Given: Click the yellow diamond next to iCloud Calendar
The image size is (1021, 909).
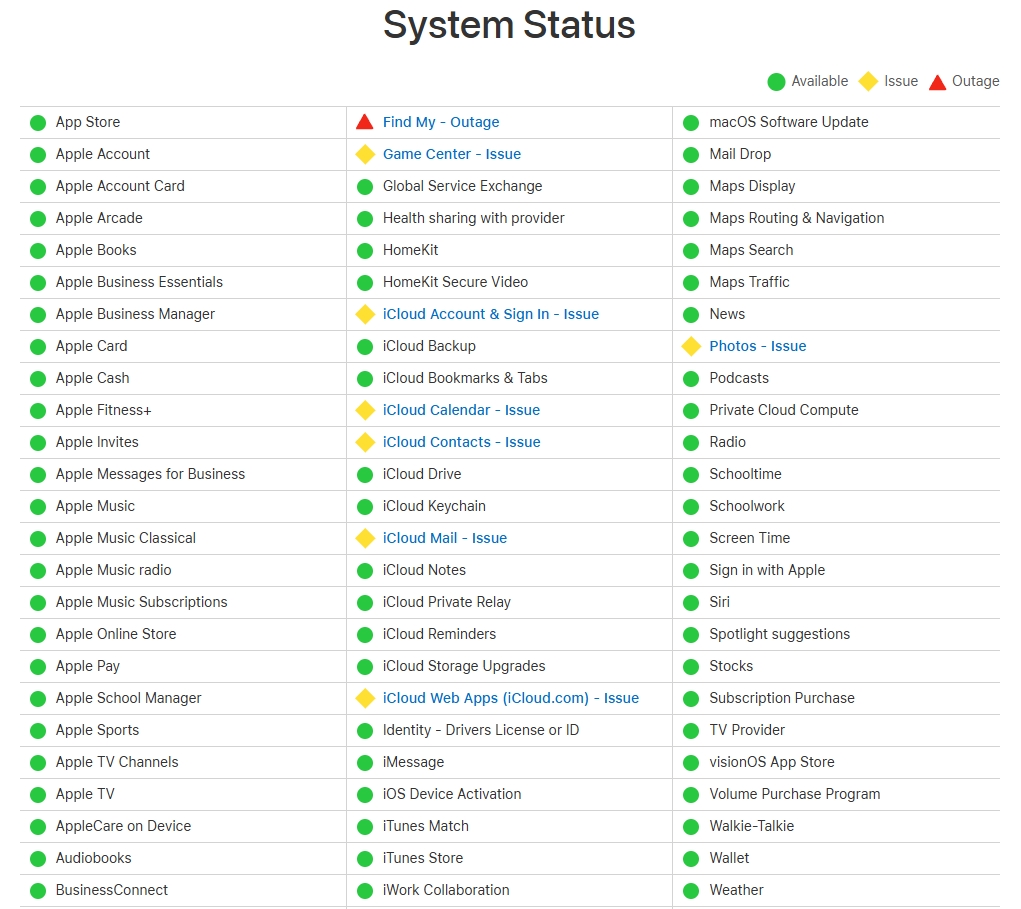Looking at the screenshot, I should [x=365, y=410].
